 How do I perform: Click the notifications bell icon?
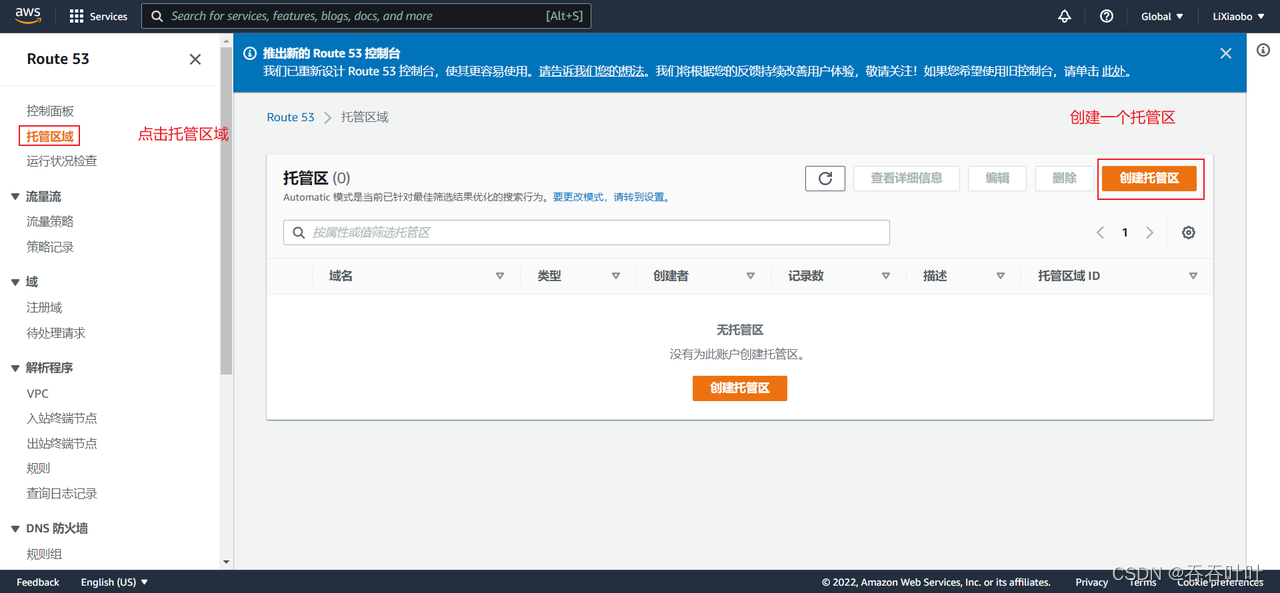point(1065,16)
